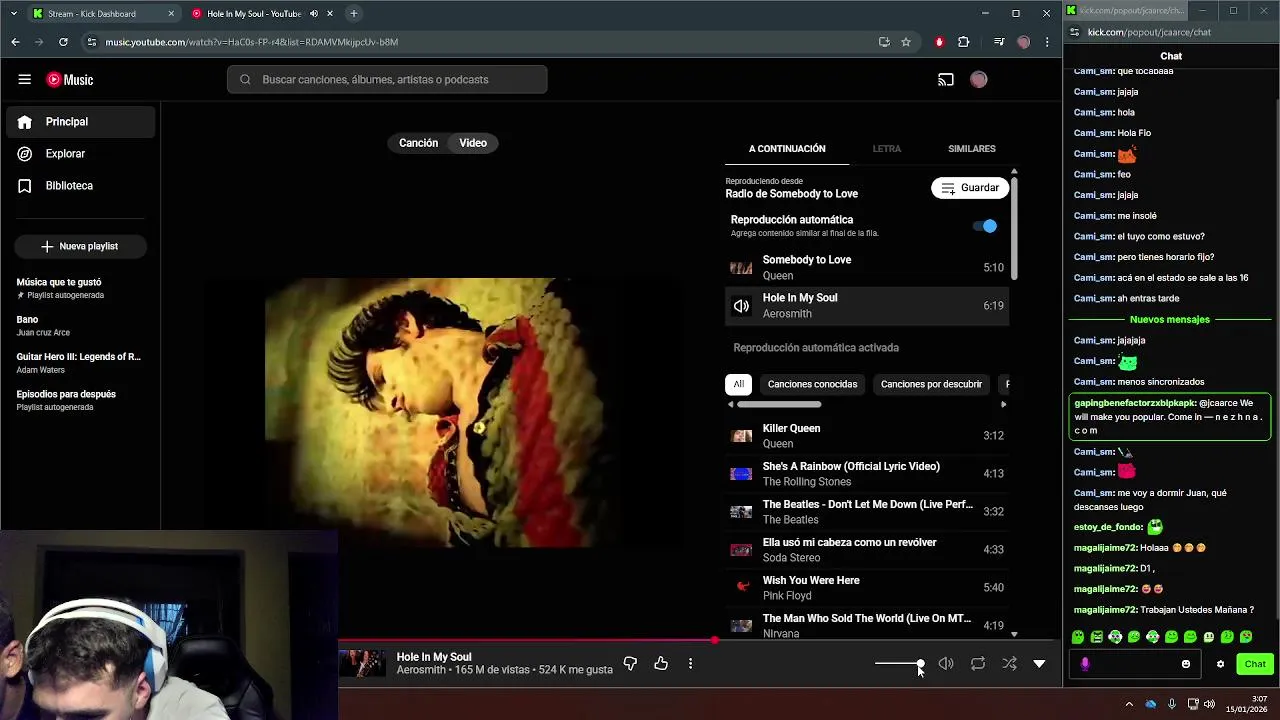This screenshot has width=1280, height=720.
Task: Click the volume slider handle
Action: pyautogui.click(x=920, y=664)
